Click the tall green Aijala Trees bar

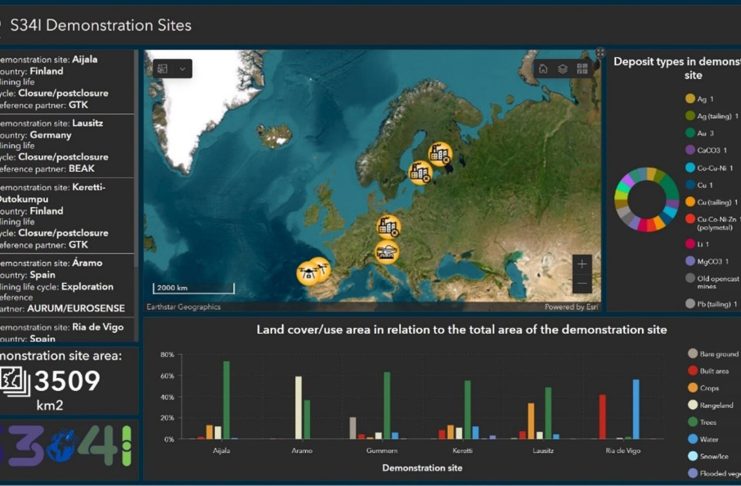226,400
